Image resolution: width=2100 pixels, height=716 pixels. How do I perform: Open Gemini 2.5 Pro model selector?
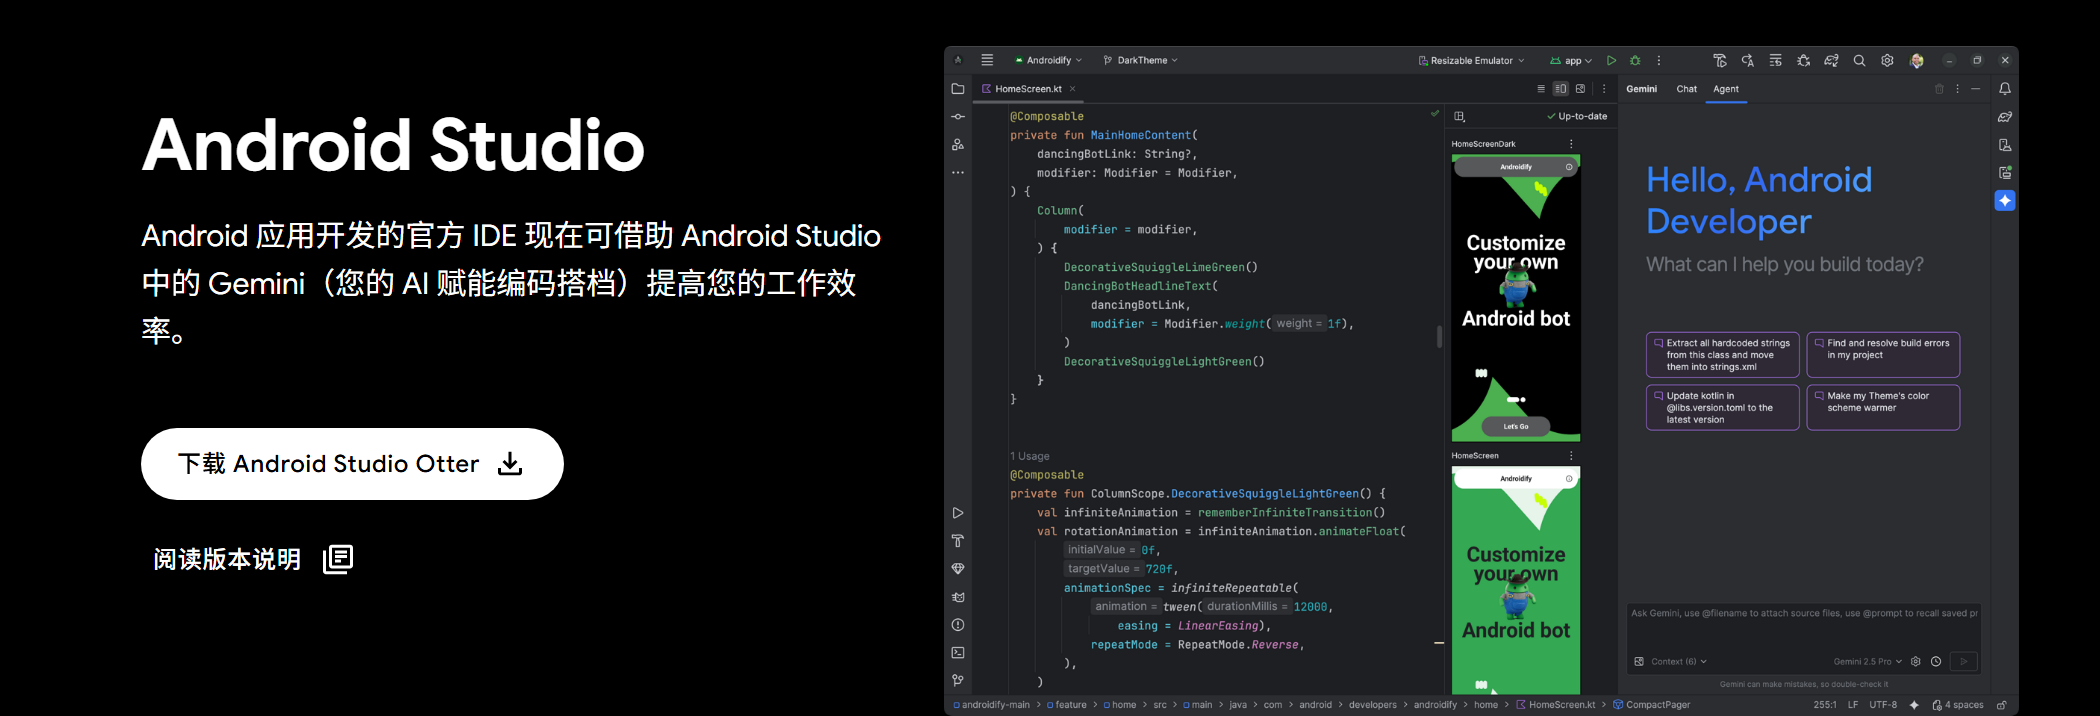point(1868,661)
